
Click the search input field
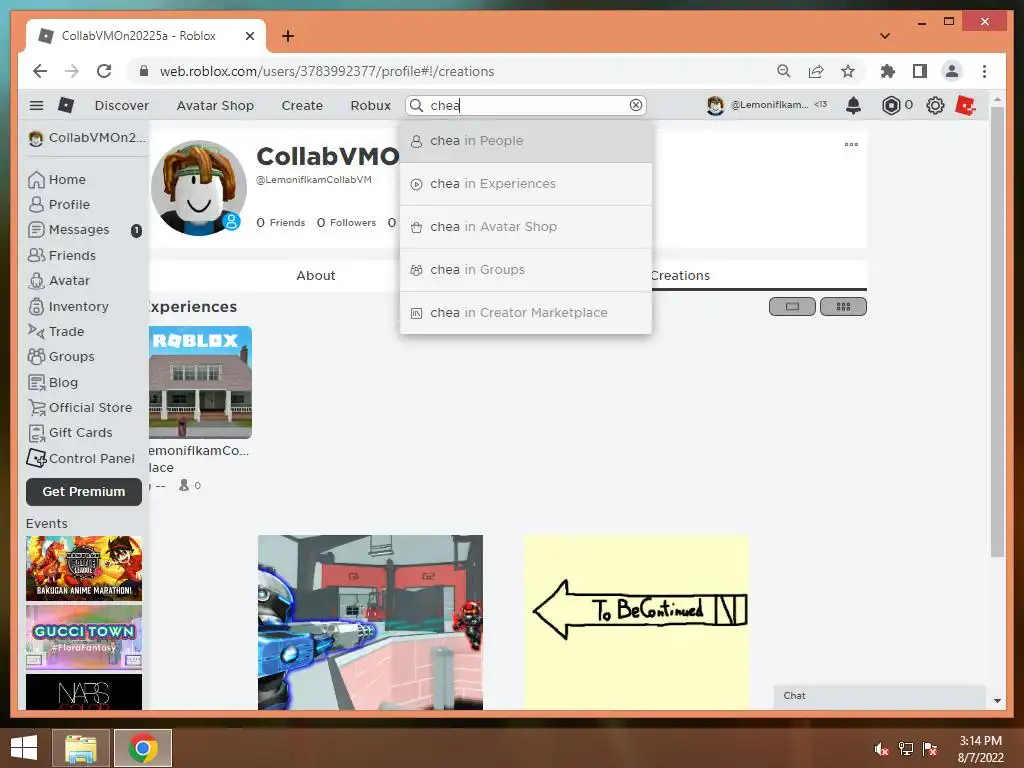pyautogui.click(x=526, y=105)
